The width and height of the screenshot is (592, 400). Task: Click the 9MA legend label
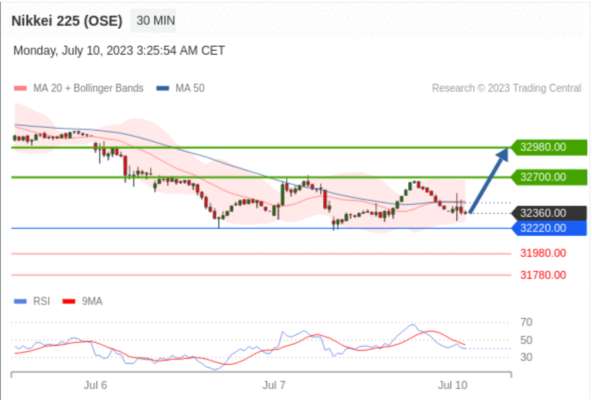pos(92,301)
